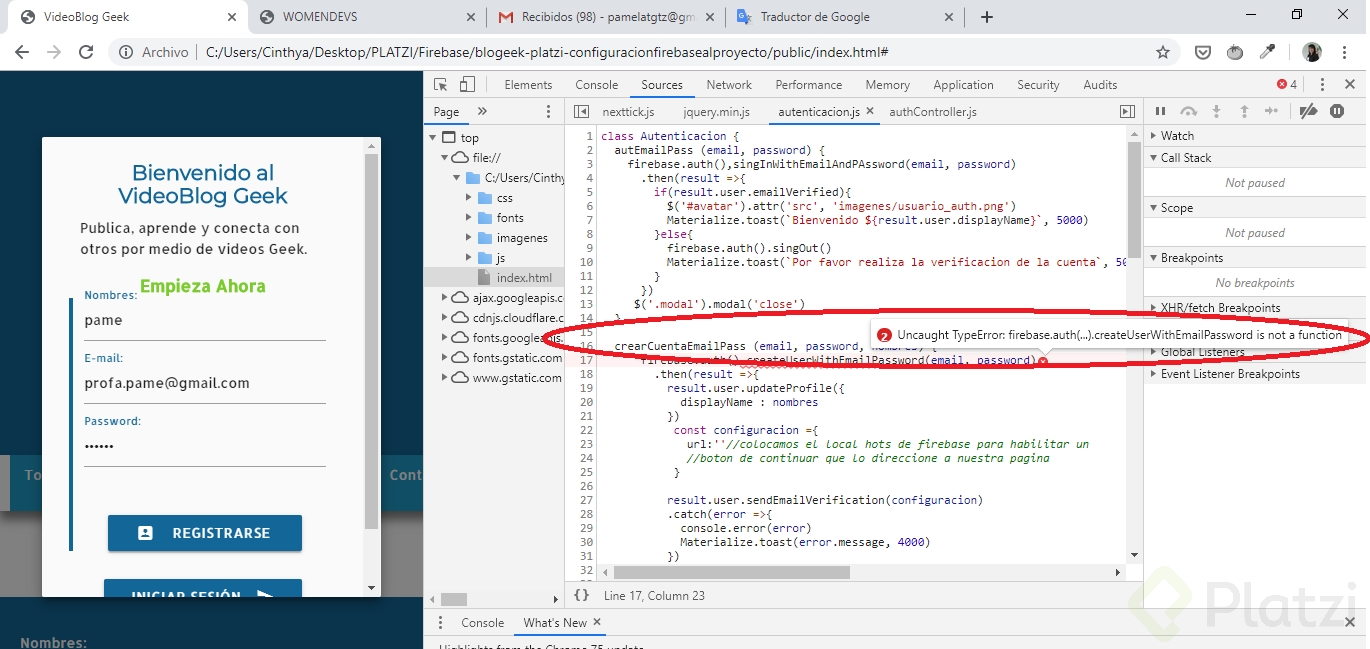This screenshot has width=1370, height=649.
Task: Switch to the Network tab
Action: pos(729,85)
